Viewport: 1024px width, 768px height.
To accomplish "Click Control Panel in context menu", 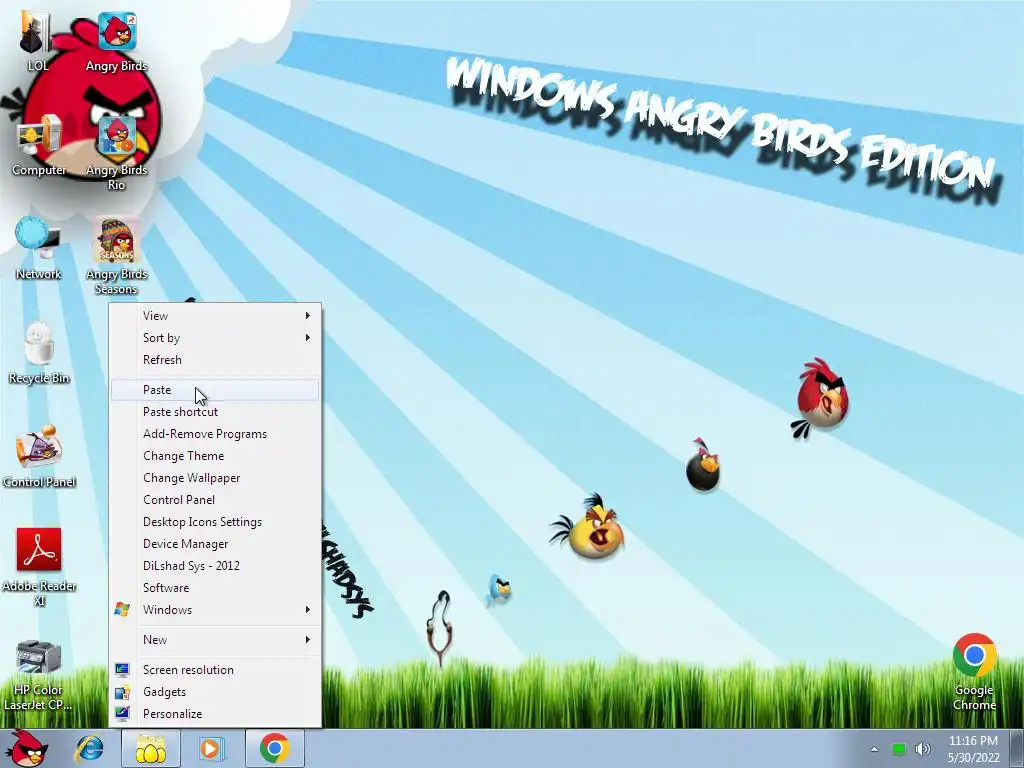I will click(x=215, y=500).
